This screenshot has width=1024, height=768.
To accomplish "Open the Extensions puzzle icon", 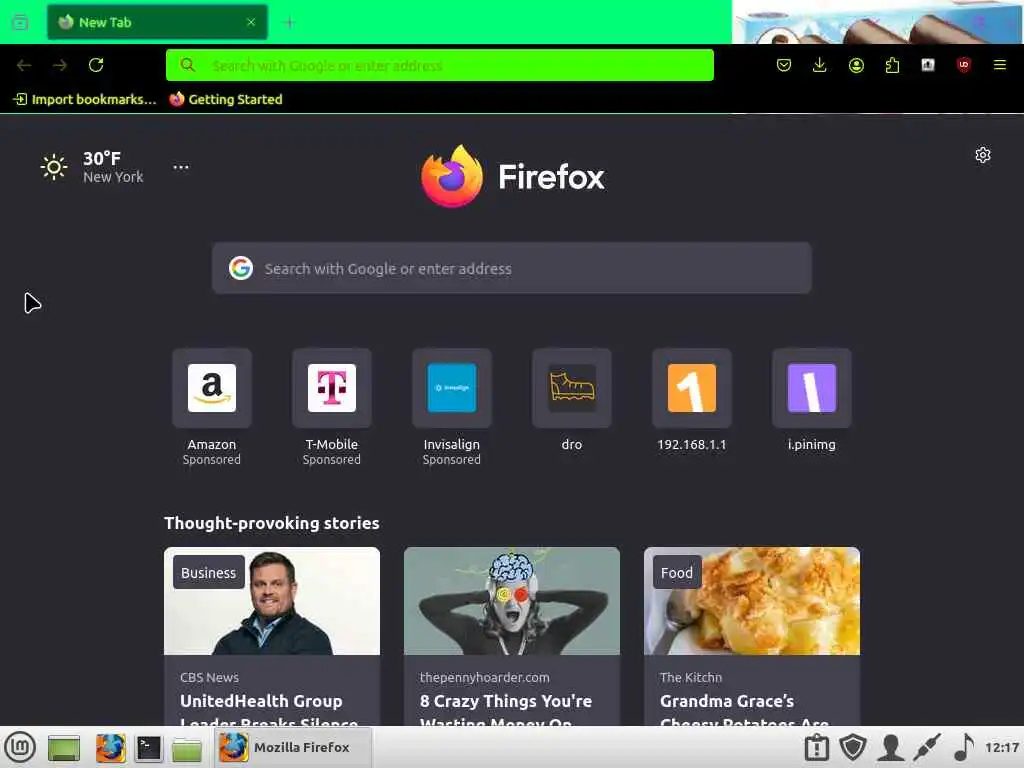I will tap(892, 65).
